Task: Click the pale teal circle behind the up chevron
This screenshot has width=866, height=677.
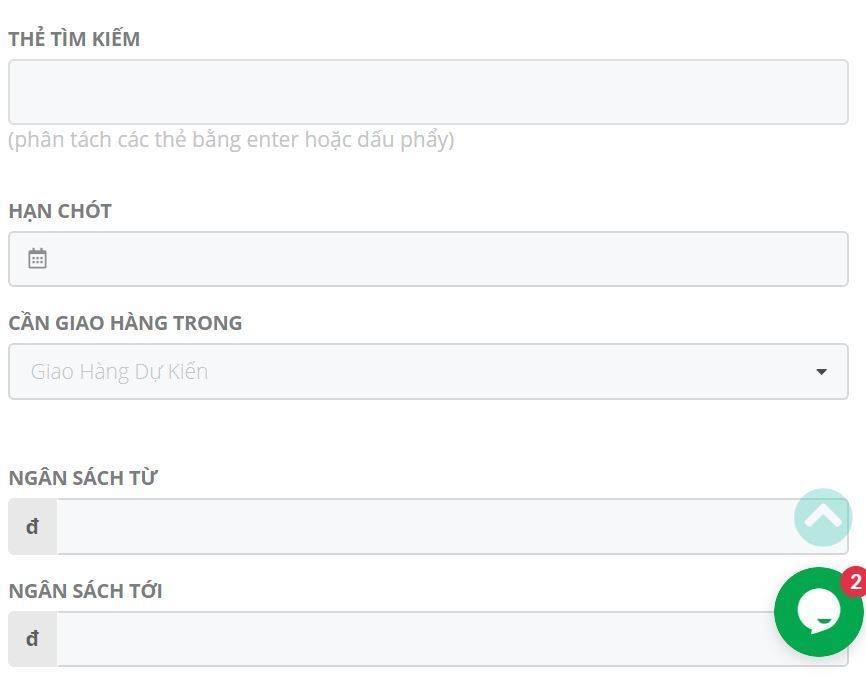Action: [823, 517]
